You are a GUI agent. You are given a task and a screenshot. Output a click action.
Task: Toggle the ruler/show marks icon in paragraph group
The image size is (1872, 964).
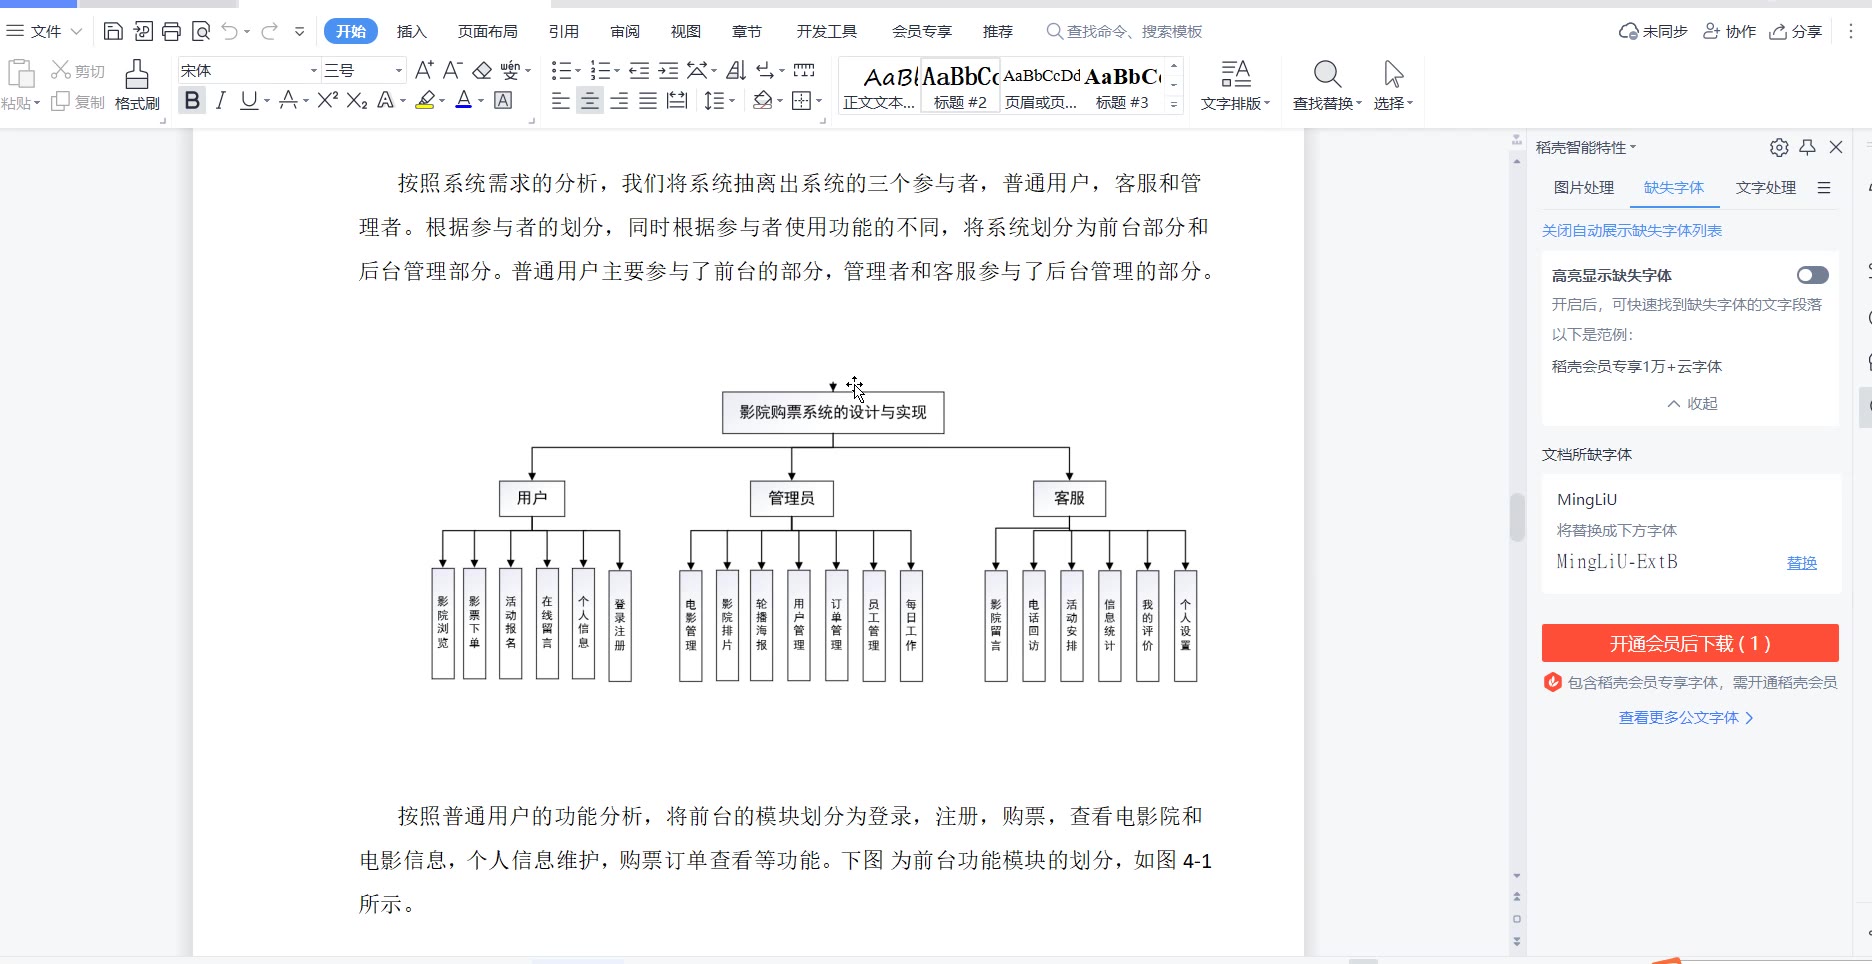(x=804, y=70)
